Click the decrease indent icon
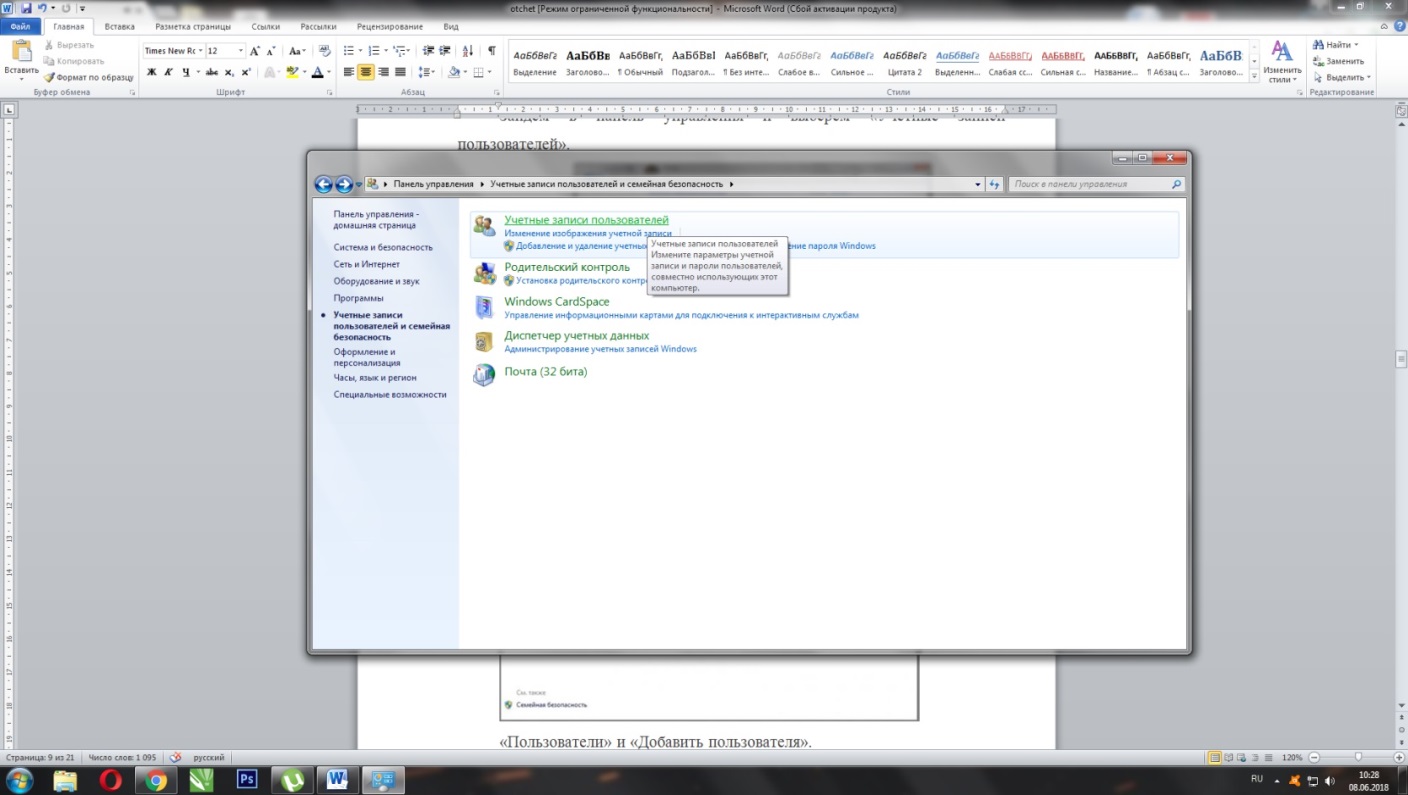This screenshot has width=1408, height=795. pos(429,50)
